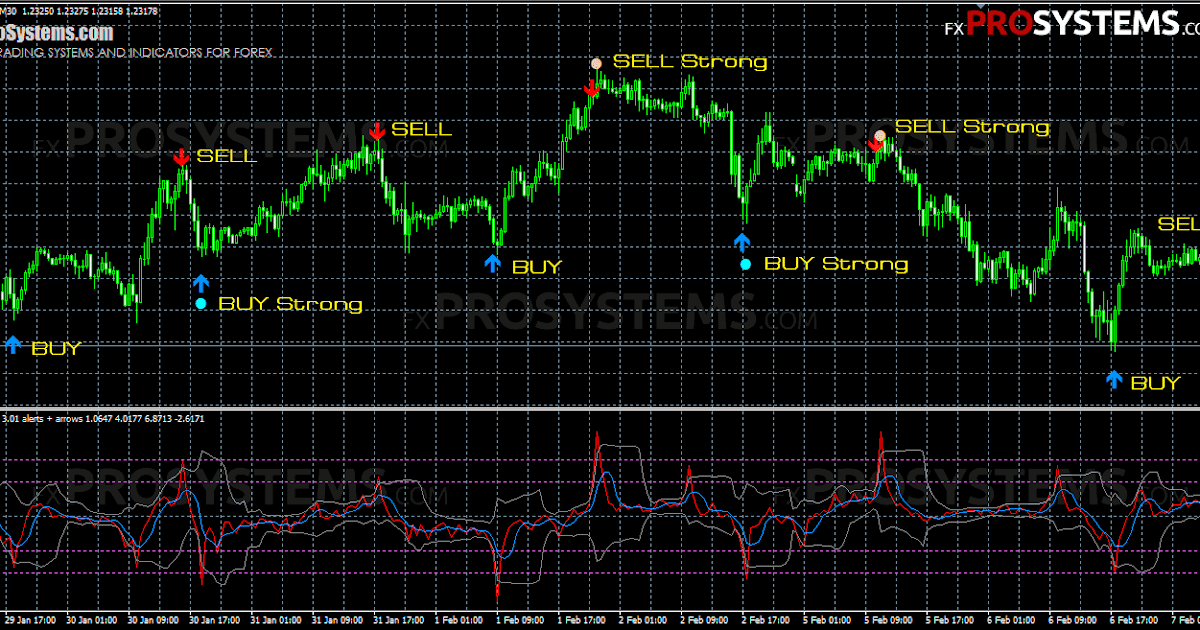Click the cyan dot beside left BUY Strong label
Image resolution: width=1200 pixels, height=630 pixels.
(201, 303)
